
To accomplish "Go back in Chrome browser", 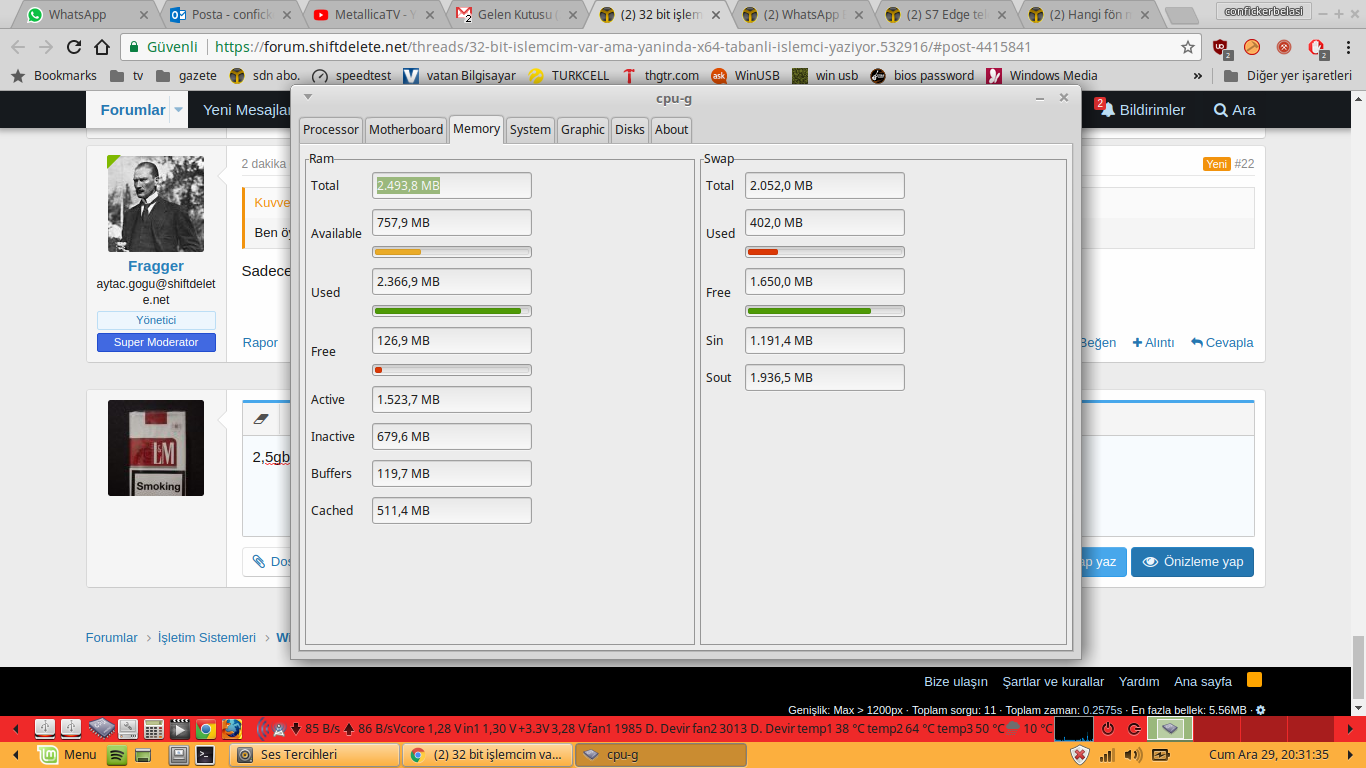I will point(17,47).
